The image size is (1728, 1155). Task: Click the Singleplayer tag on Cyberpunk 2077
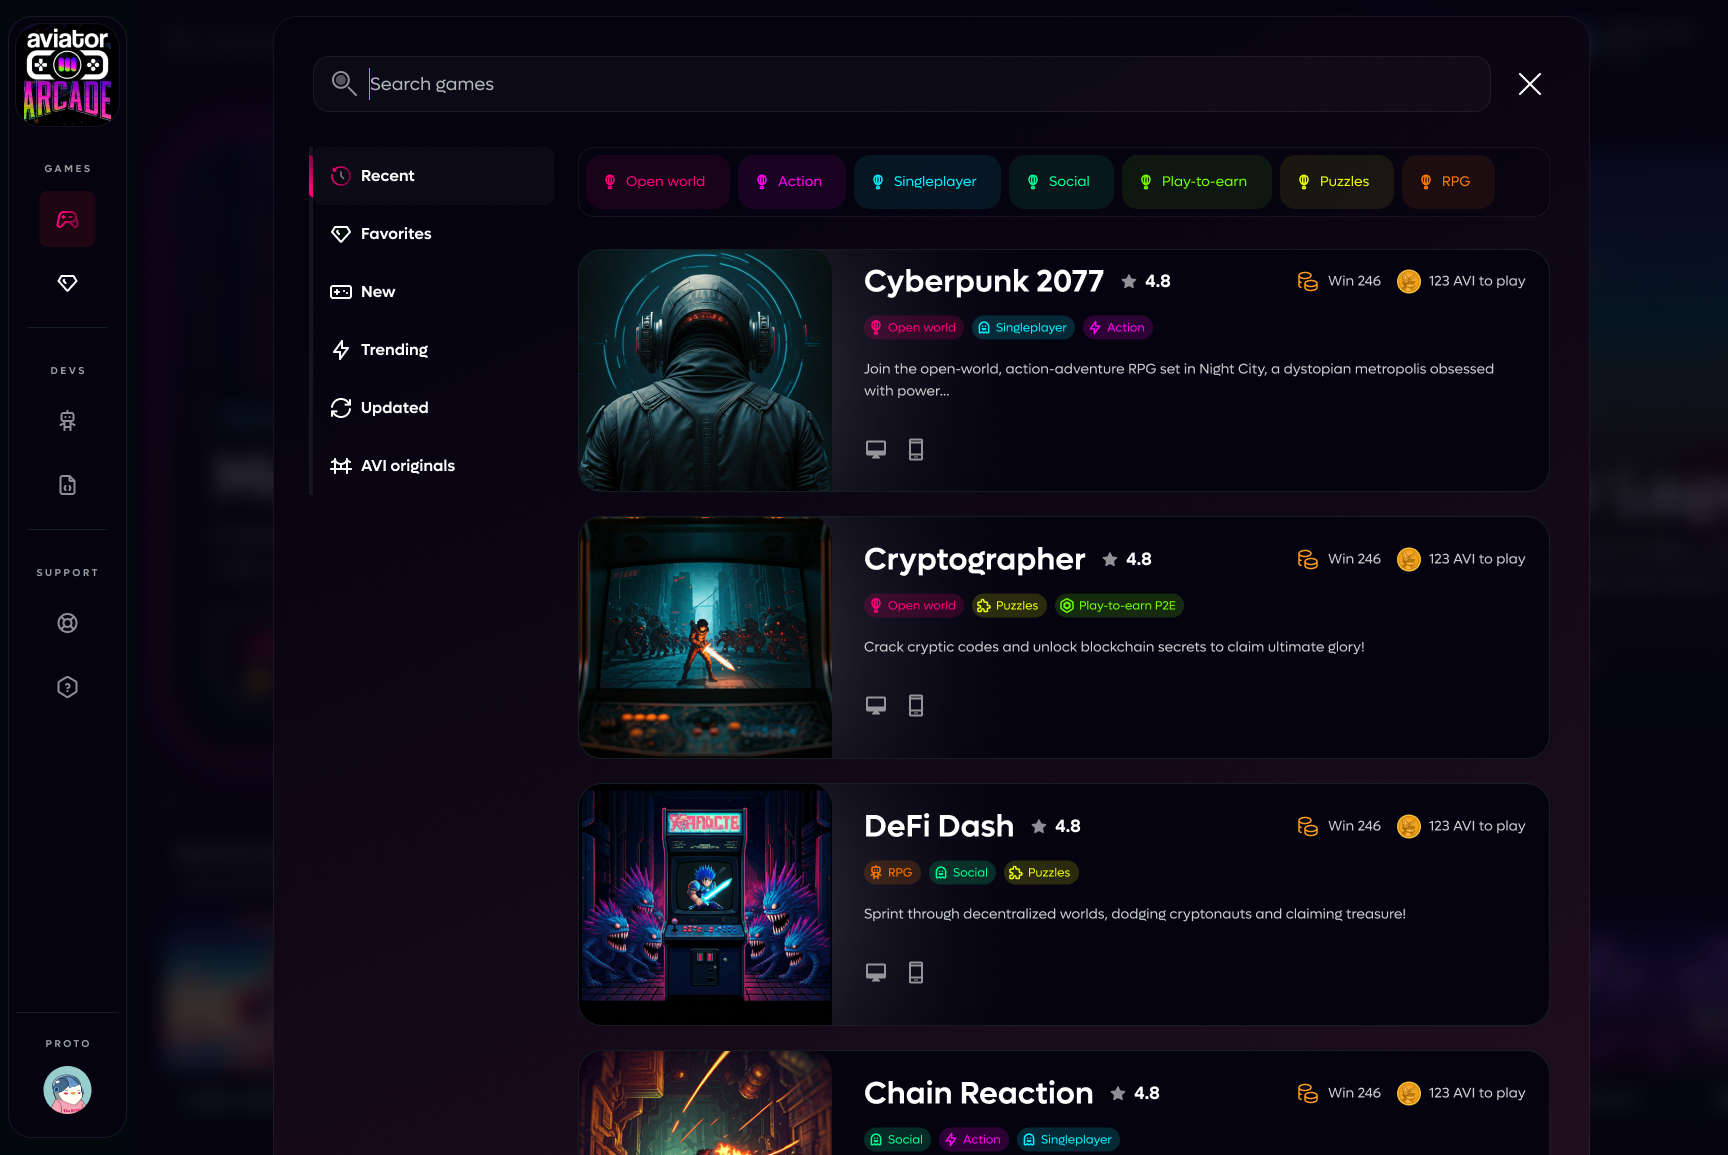pos(1023,328)
